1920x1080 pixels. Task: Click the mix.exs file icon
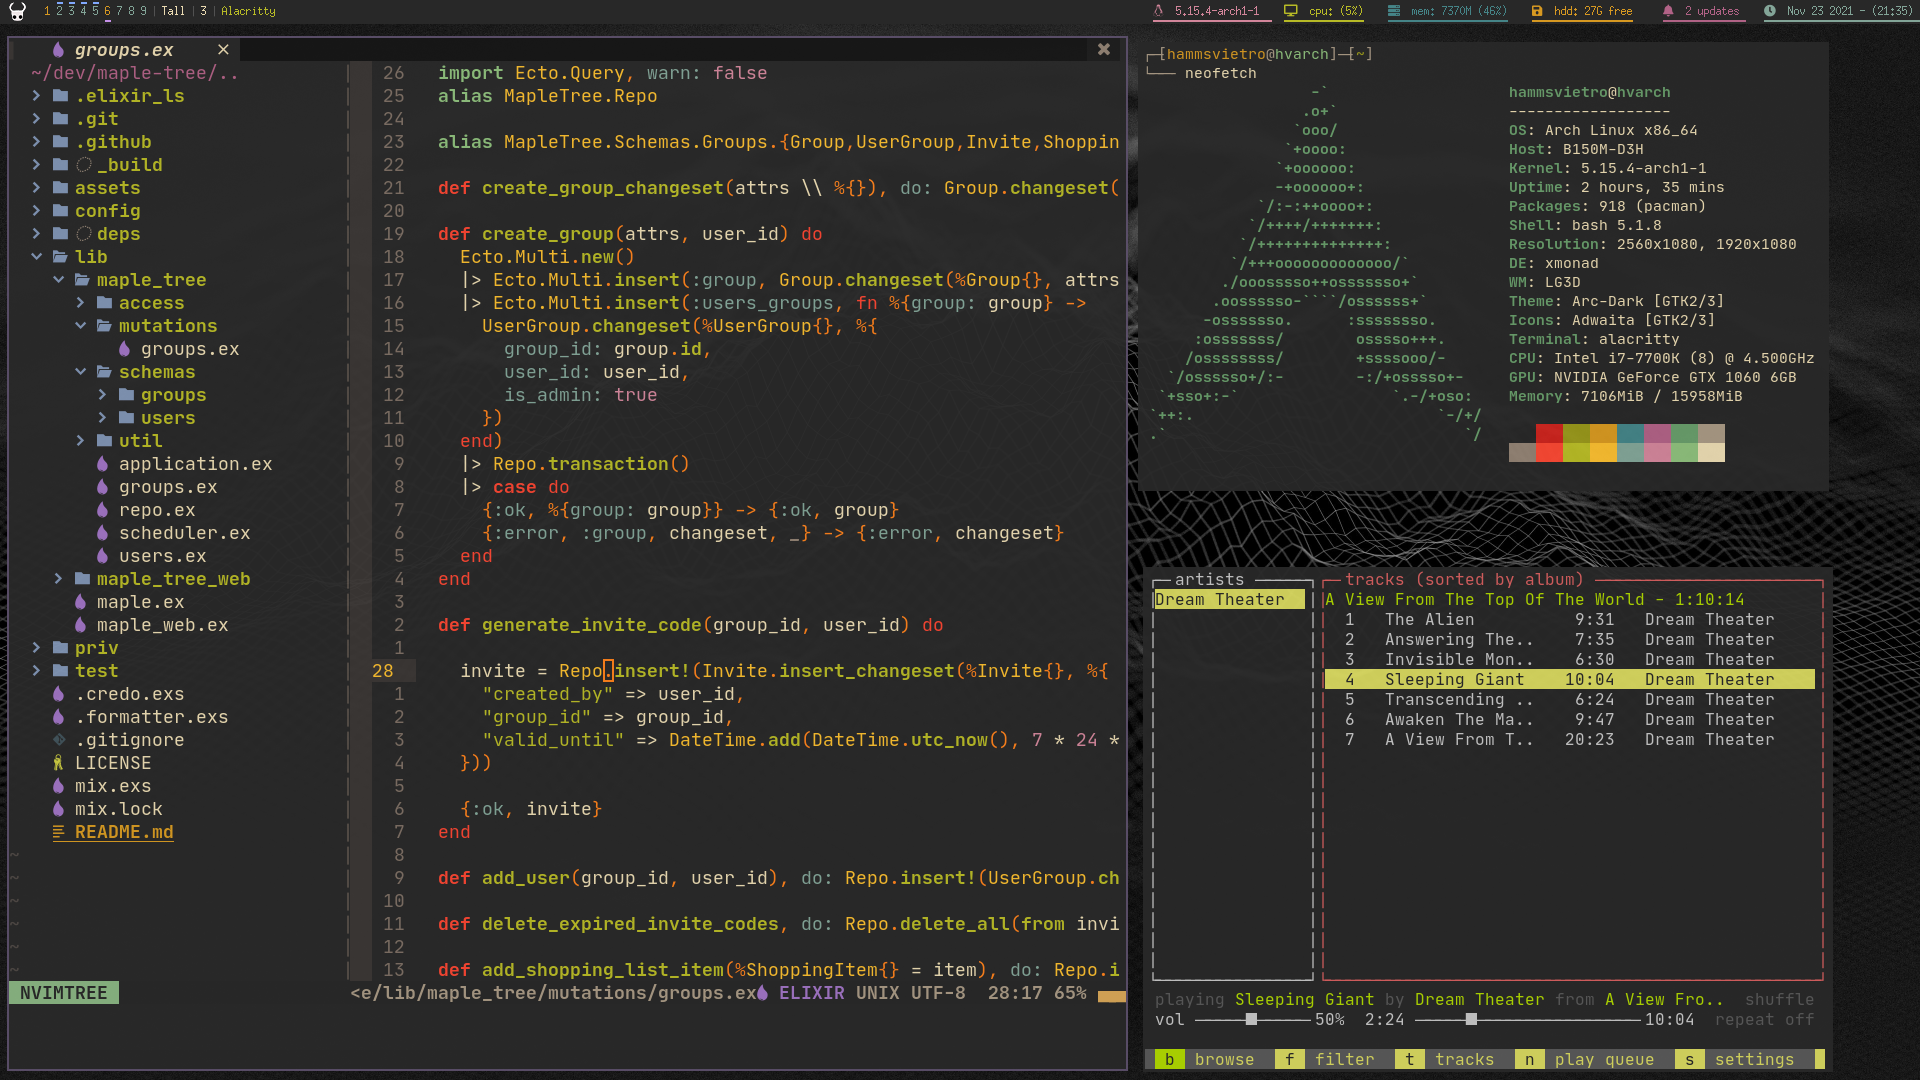(58, 786)
